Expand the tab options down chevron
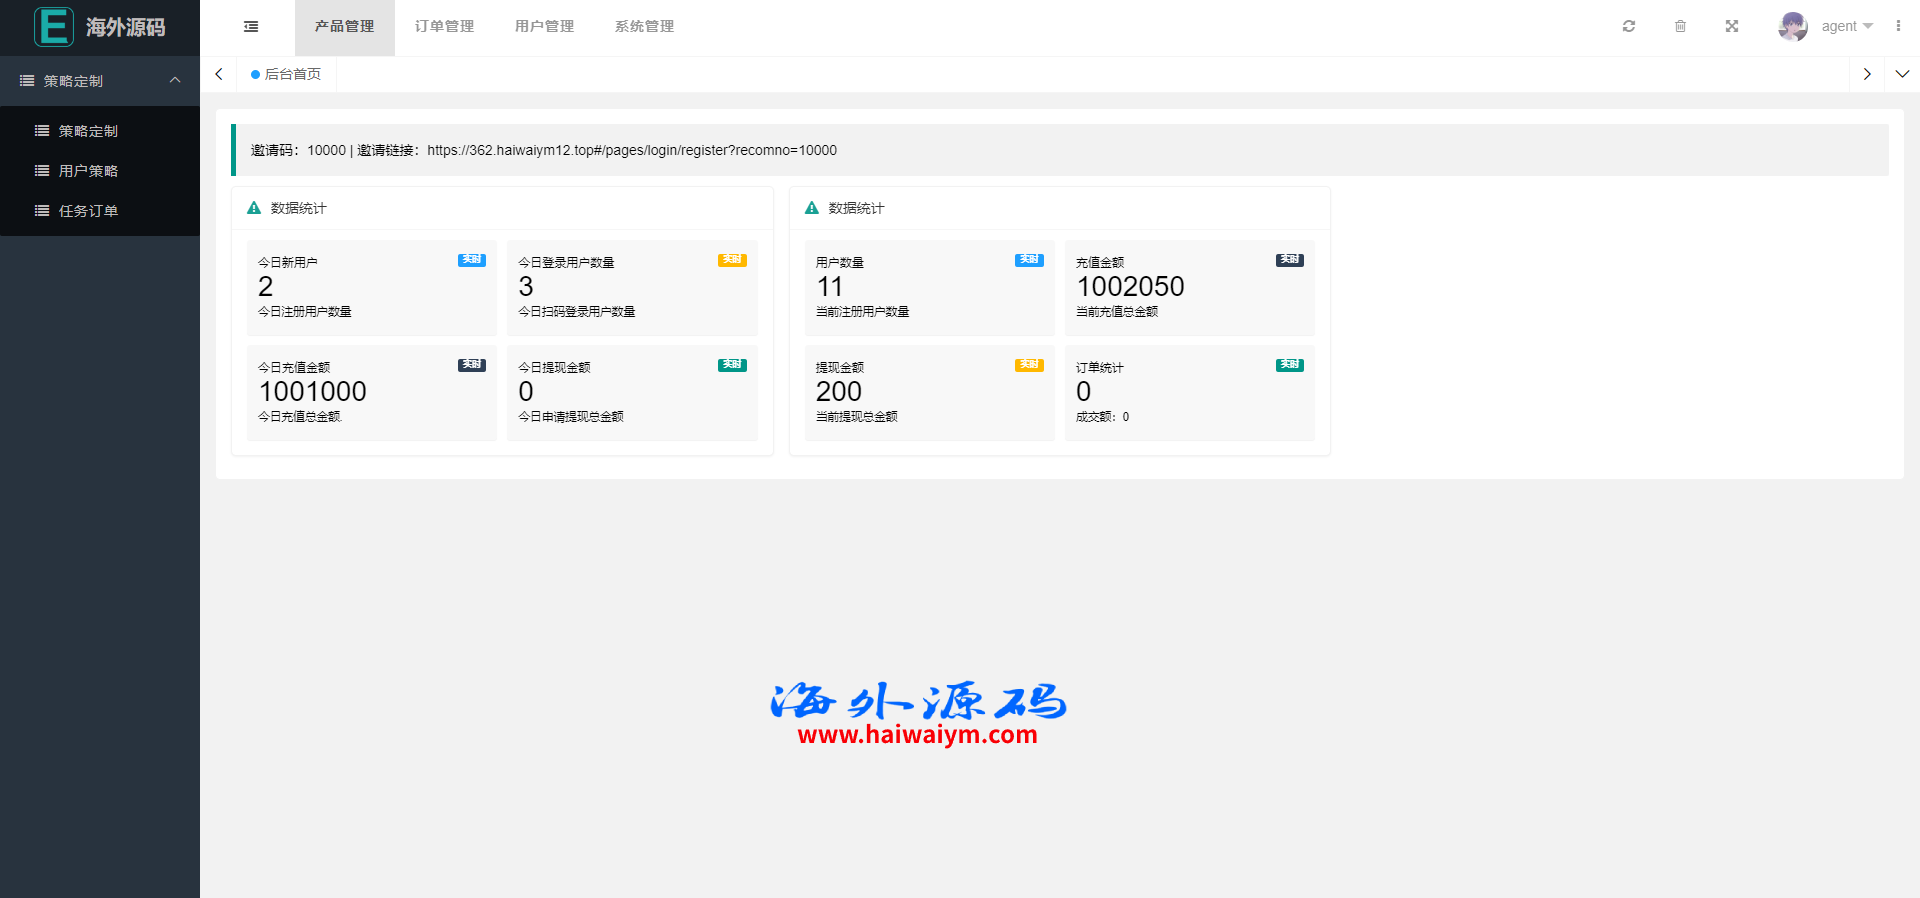Screen dimensions: 1920x898 (1902, 74)
